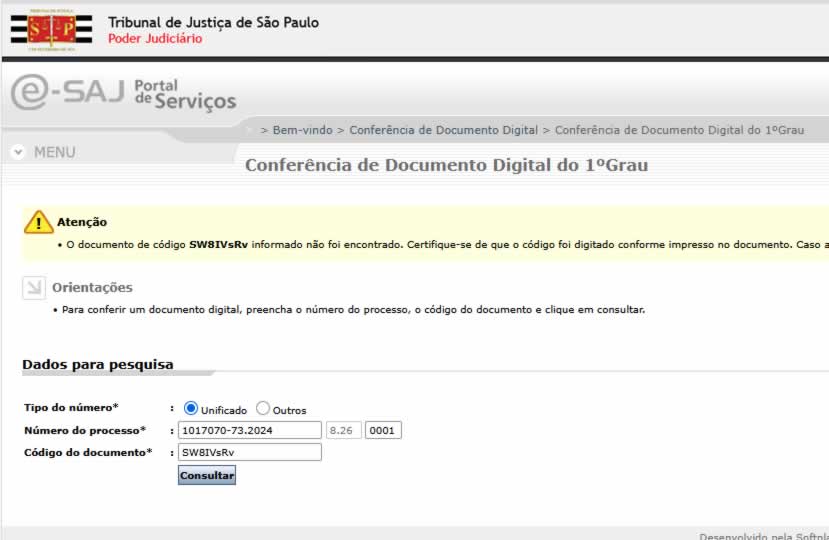Viewport: 829px width, 540px height.
Task: Select the Outros radio option
Action: pyautogui.click(x=263, y=408)
